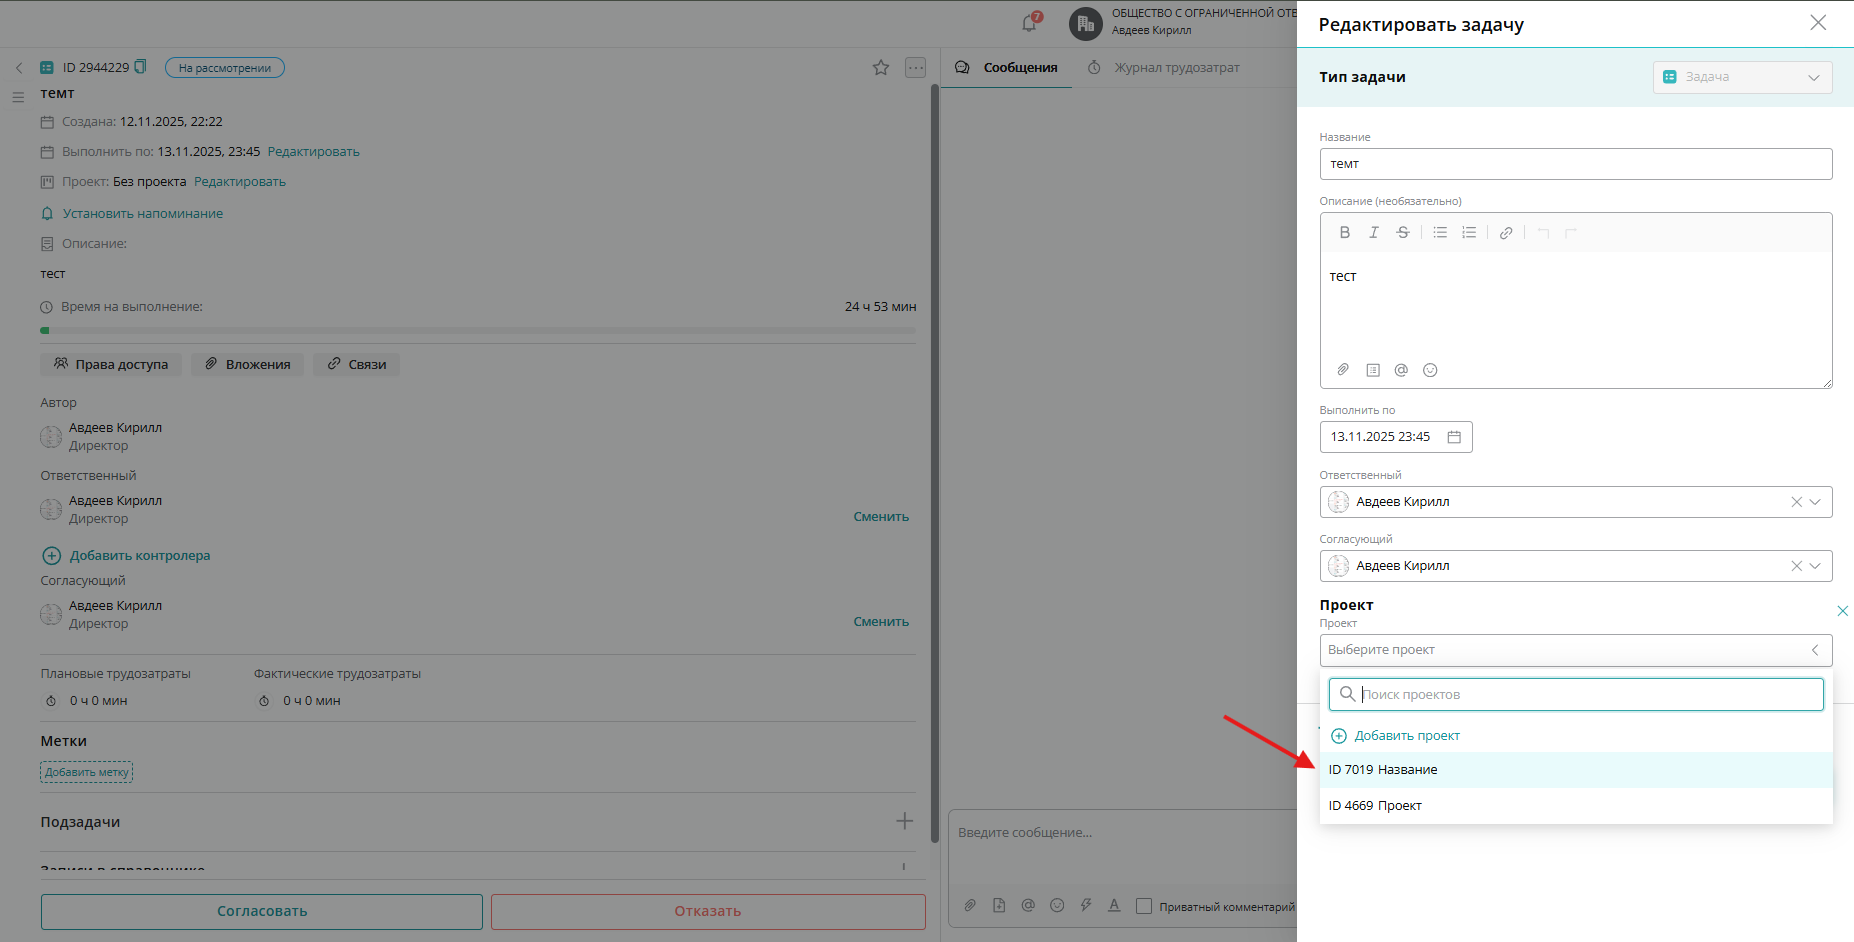Clear the responsible person selection

pyautogui.click(x=1796, y=502)
